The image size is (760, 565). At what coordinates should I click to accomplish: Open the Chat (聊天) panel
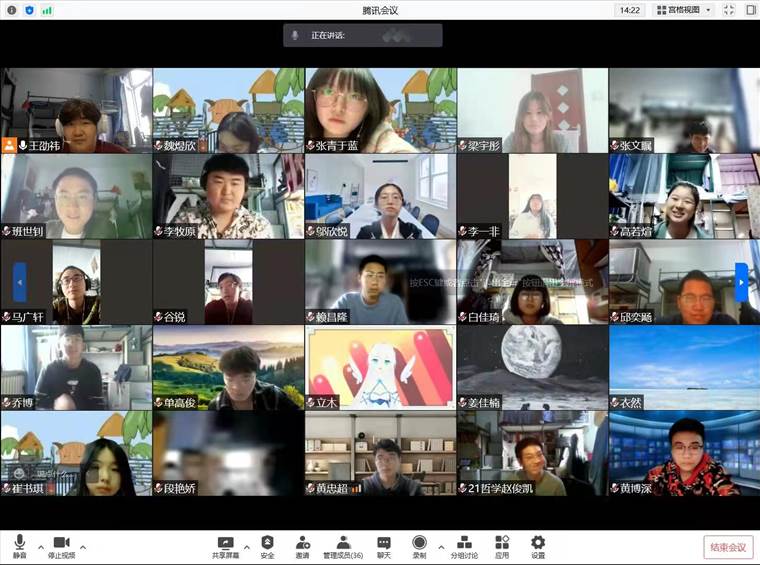coord(384,546)
